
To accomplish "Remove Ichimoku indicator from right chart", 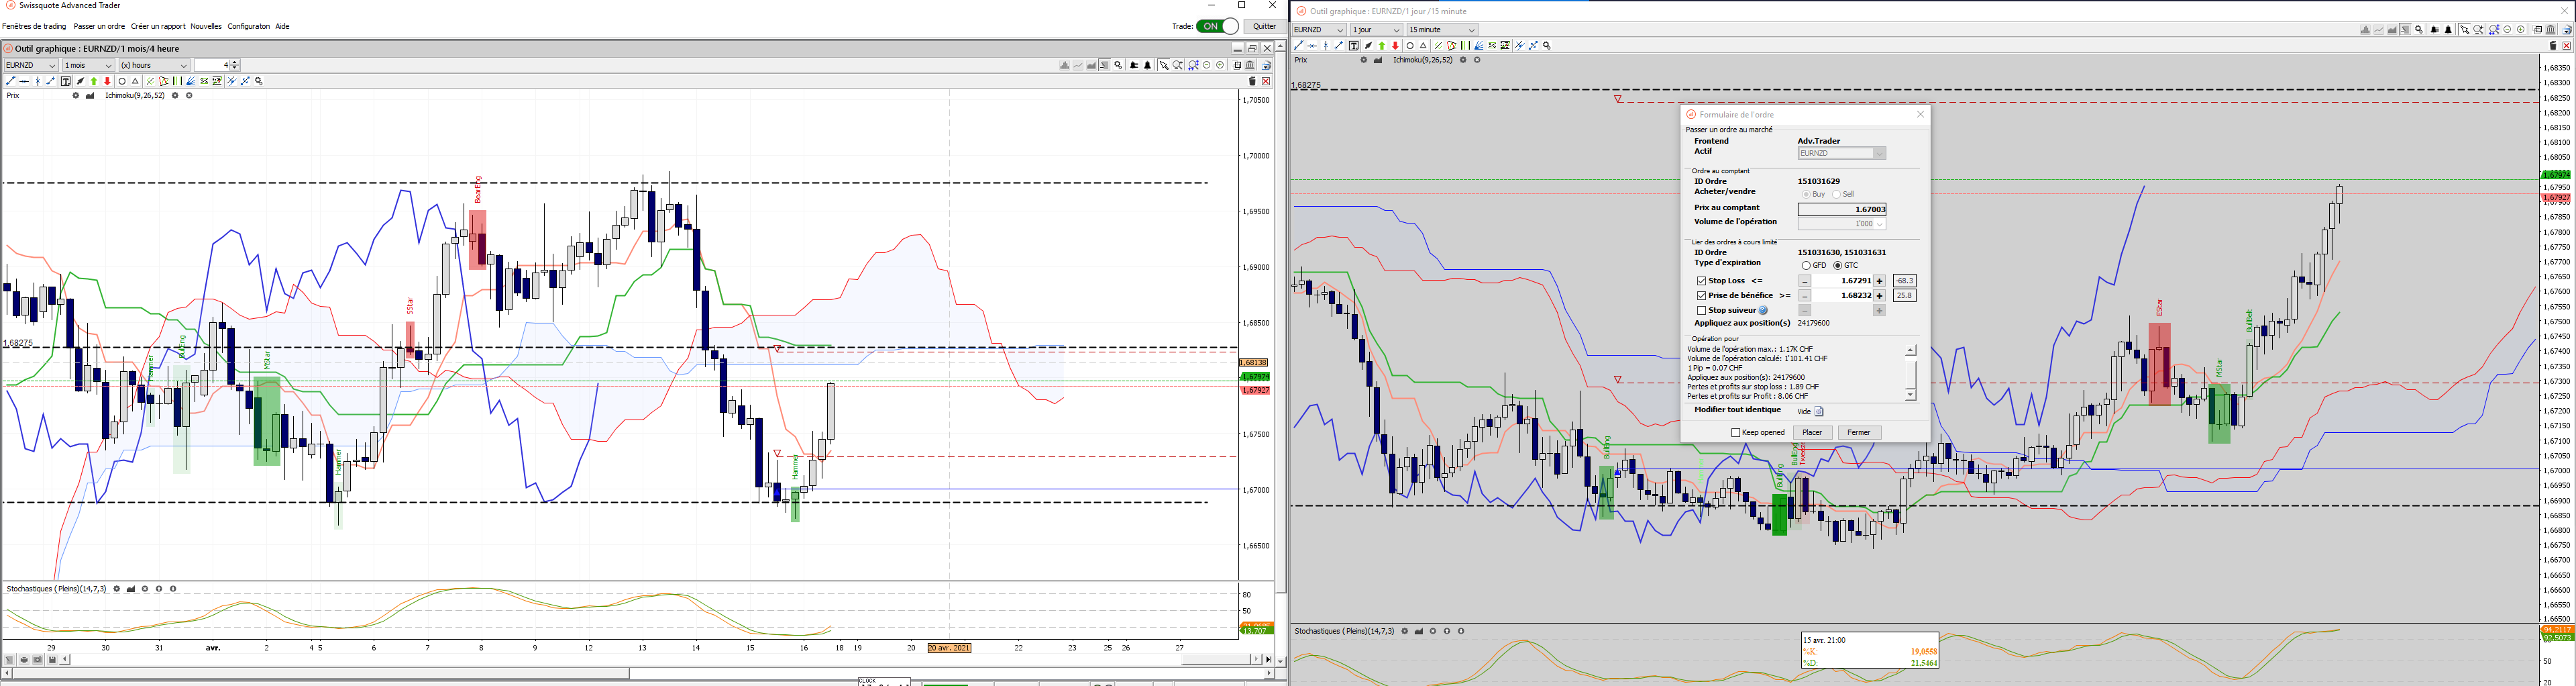I will pyautogui.click(x=1477, y=60).
